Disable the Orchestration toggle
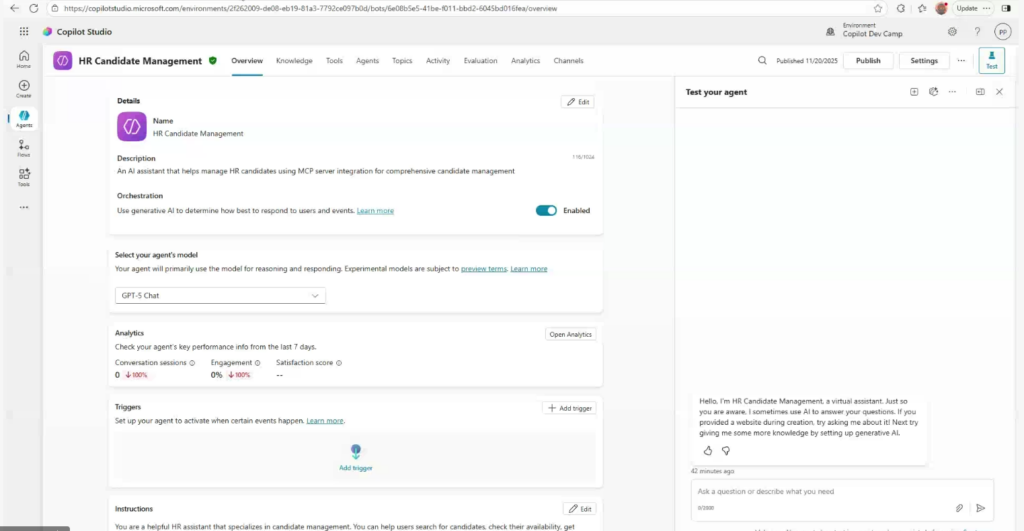Image resolution: width=1024 pixels, height=531 pixels. pyautogui.click(x=546, y=210)
